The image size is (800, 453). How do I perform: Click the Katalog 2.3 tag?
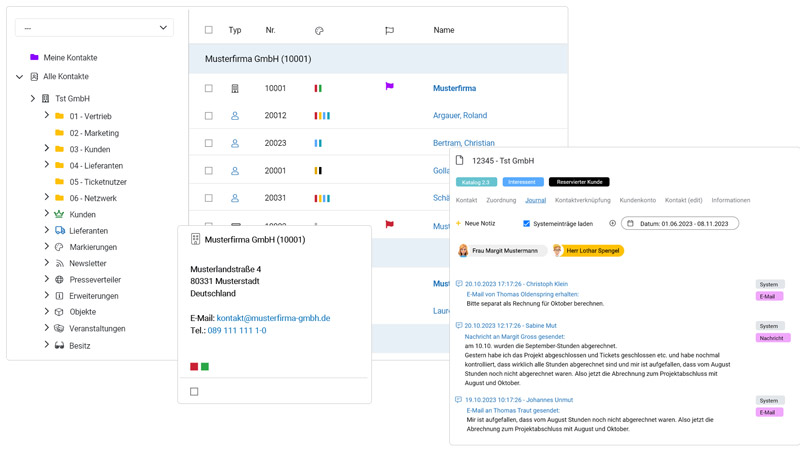click(476, 182)
